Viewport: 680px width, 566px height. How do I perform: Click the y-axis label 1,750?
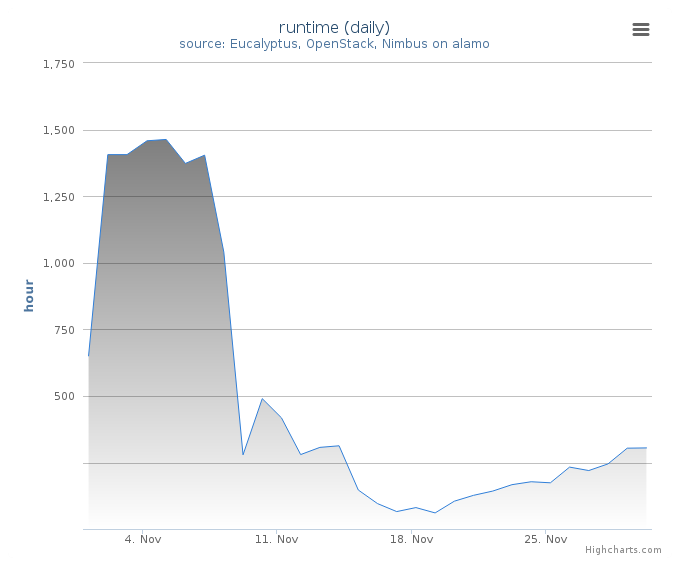[x=59, y=64]
